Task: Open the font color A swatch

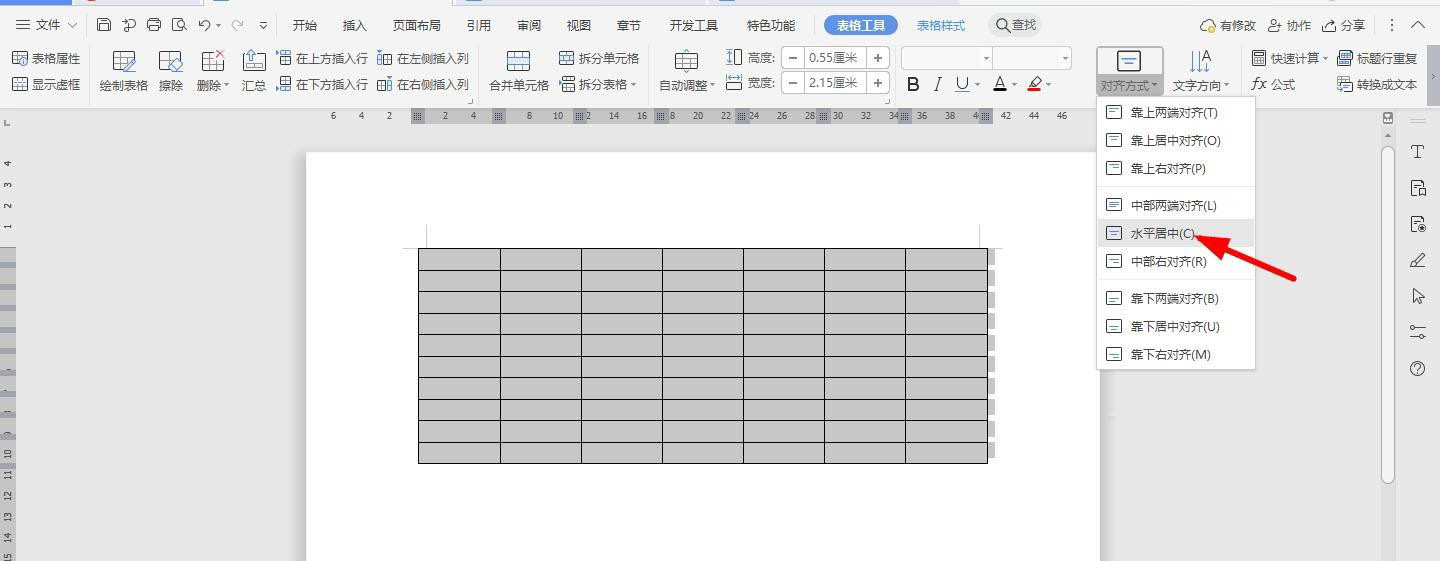Action: point(999,85)
